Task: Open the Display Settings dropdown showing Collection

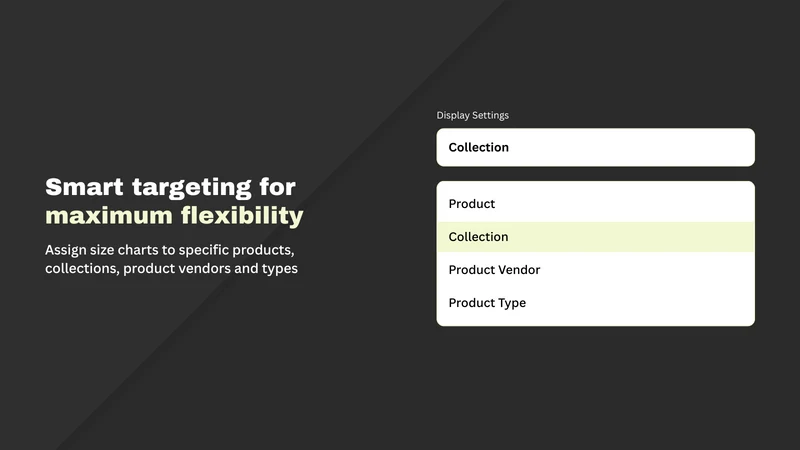Action: pyautogui.click(x=595, y=147)
